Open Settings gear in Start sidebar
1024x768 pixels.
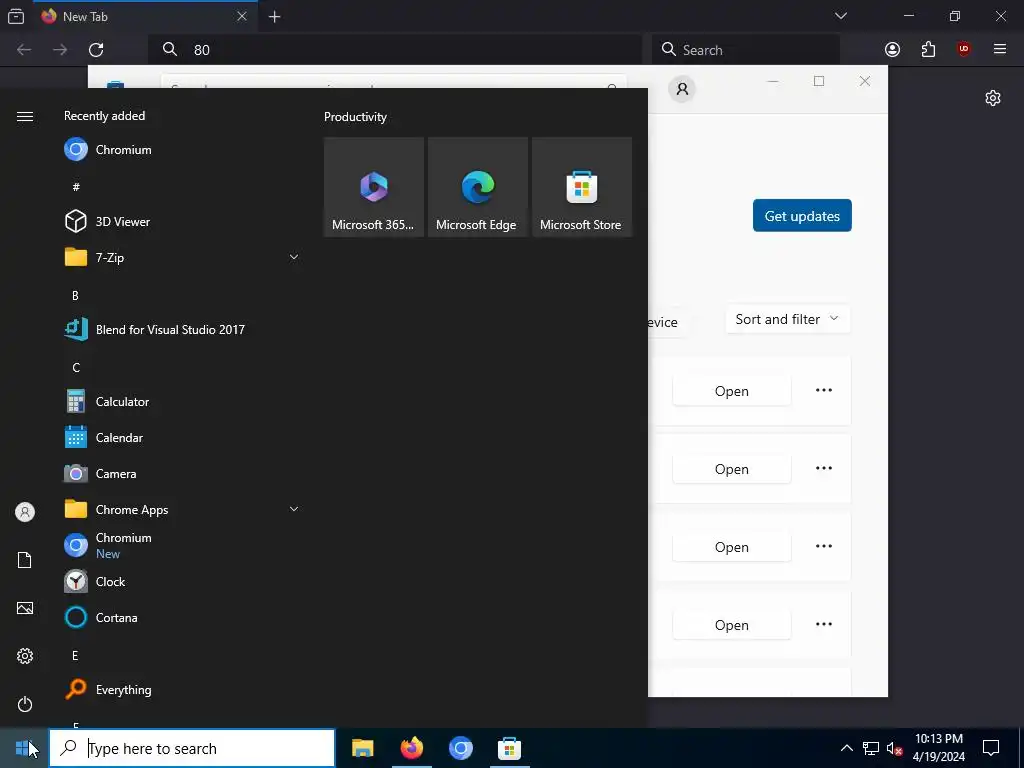pos(25,656)
